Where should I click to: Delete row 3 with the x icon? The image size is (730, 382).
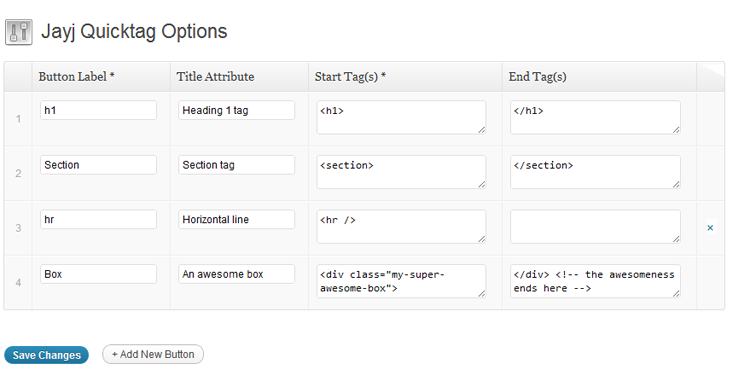[x=710, y=228]
